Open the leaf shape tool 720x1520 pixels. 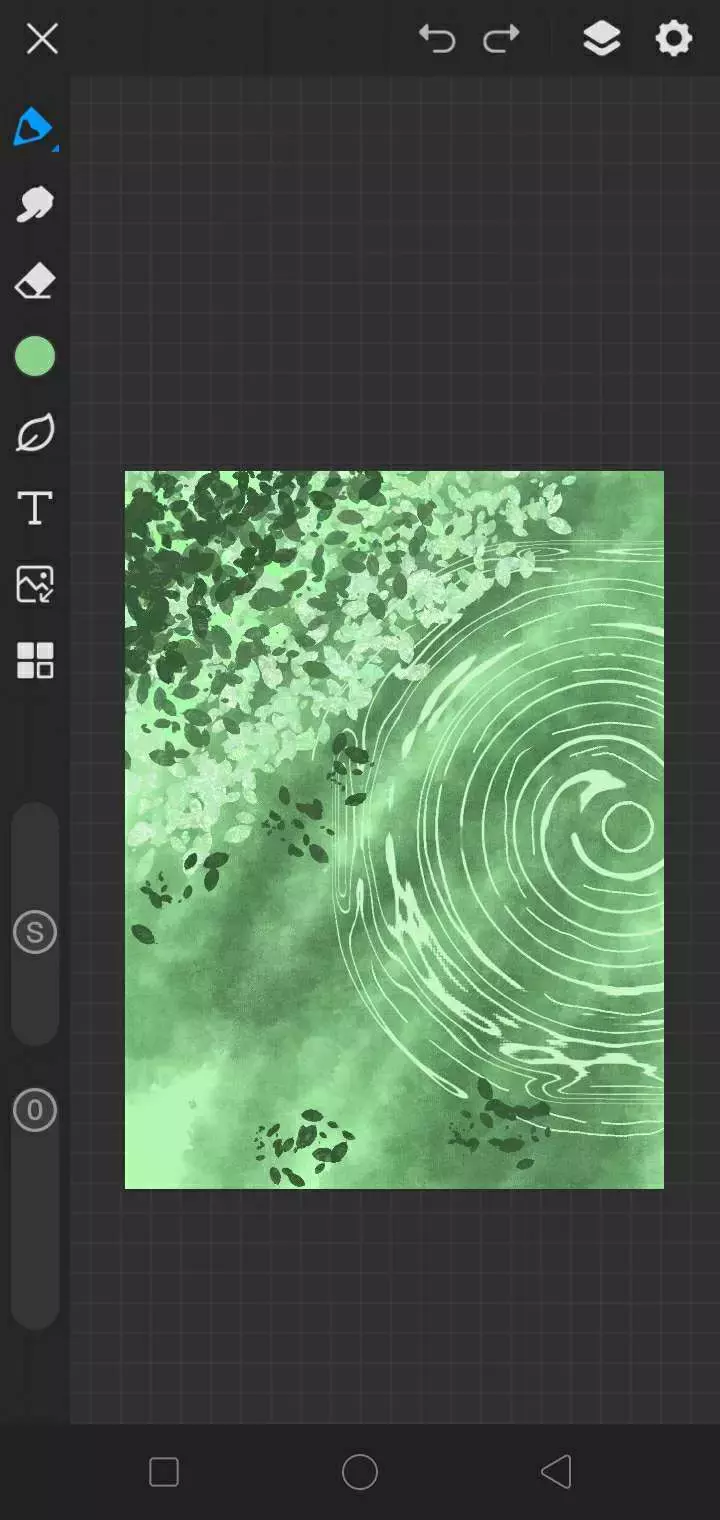(x=35, y=433)
